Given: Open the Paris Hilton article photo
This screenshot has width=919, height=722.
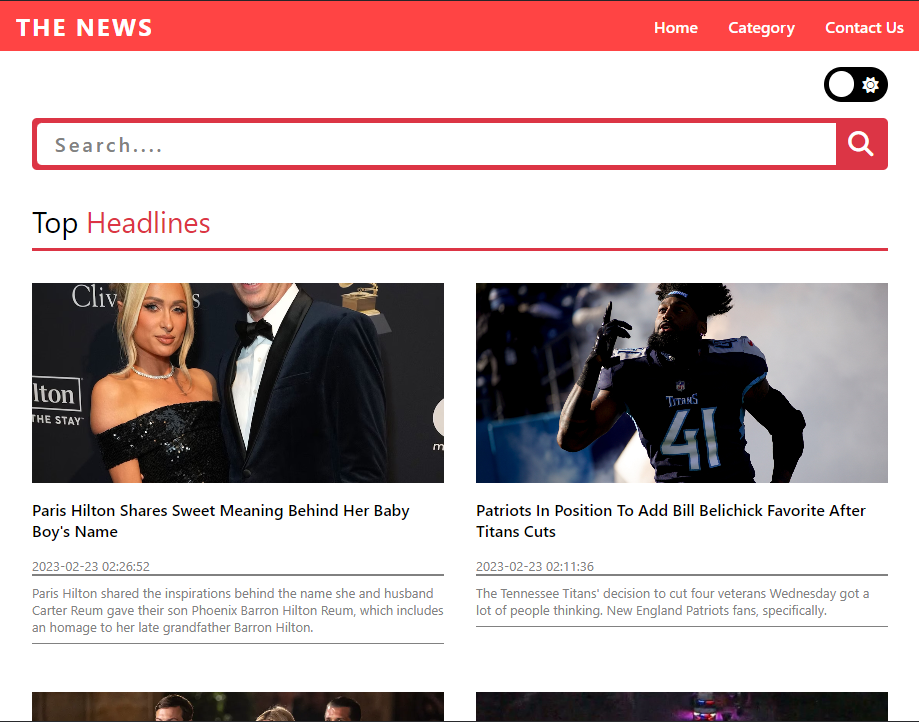Looking at the screenshot, I should [238, 383].
